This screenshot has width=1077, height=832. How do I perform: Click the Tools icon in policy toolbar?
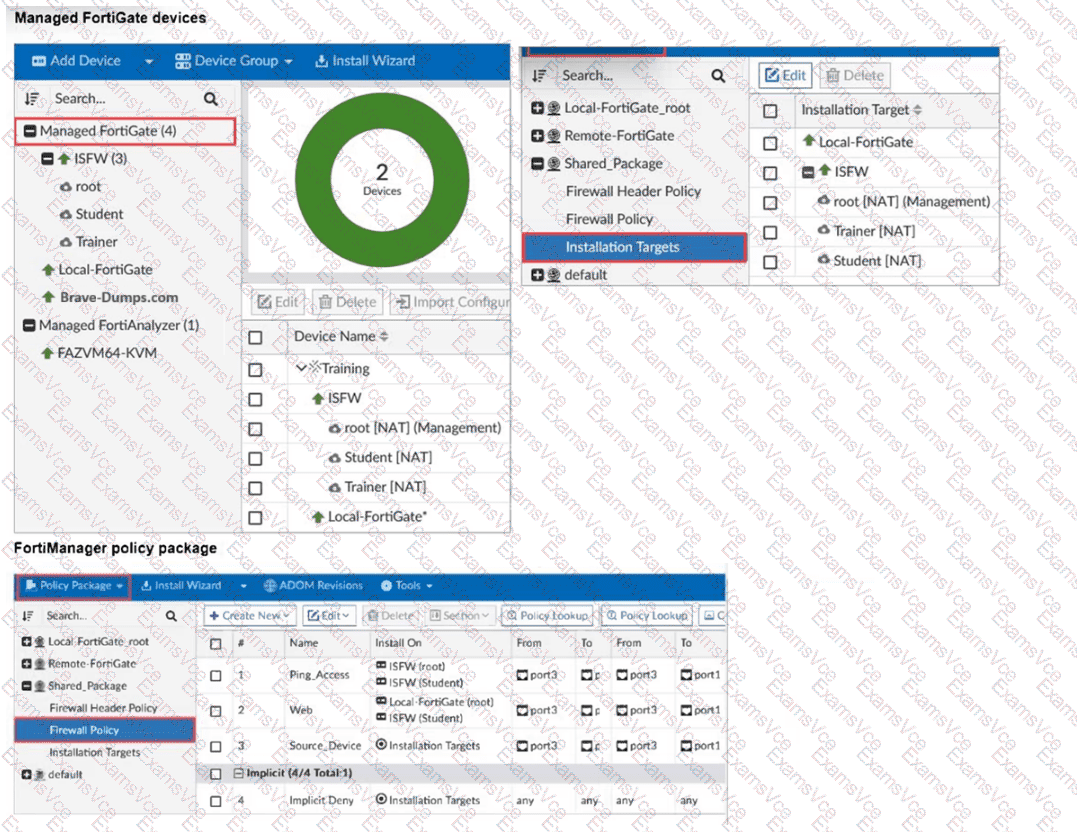point(386,586)
